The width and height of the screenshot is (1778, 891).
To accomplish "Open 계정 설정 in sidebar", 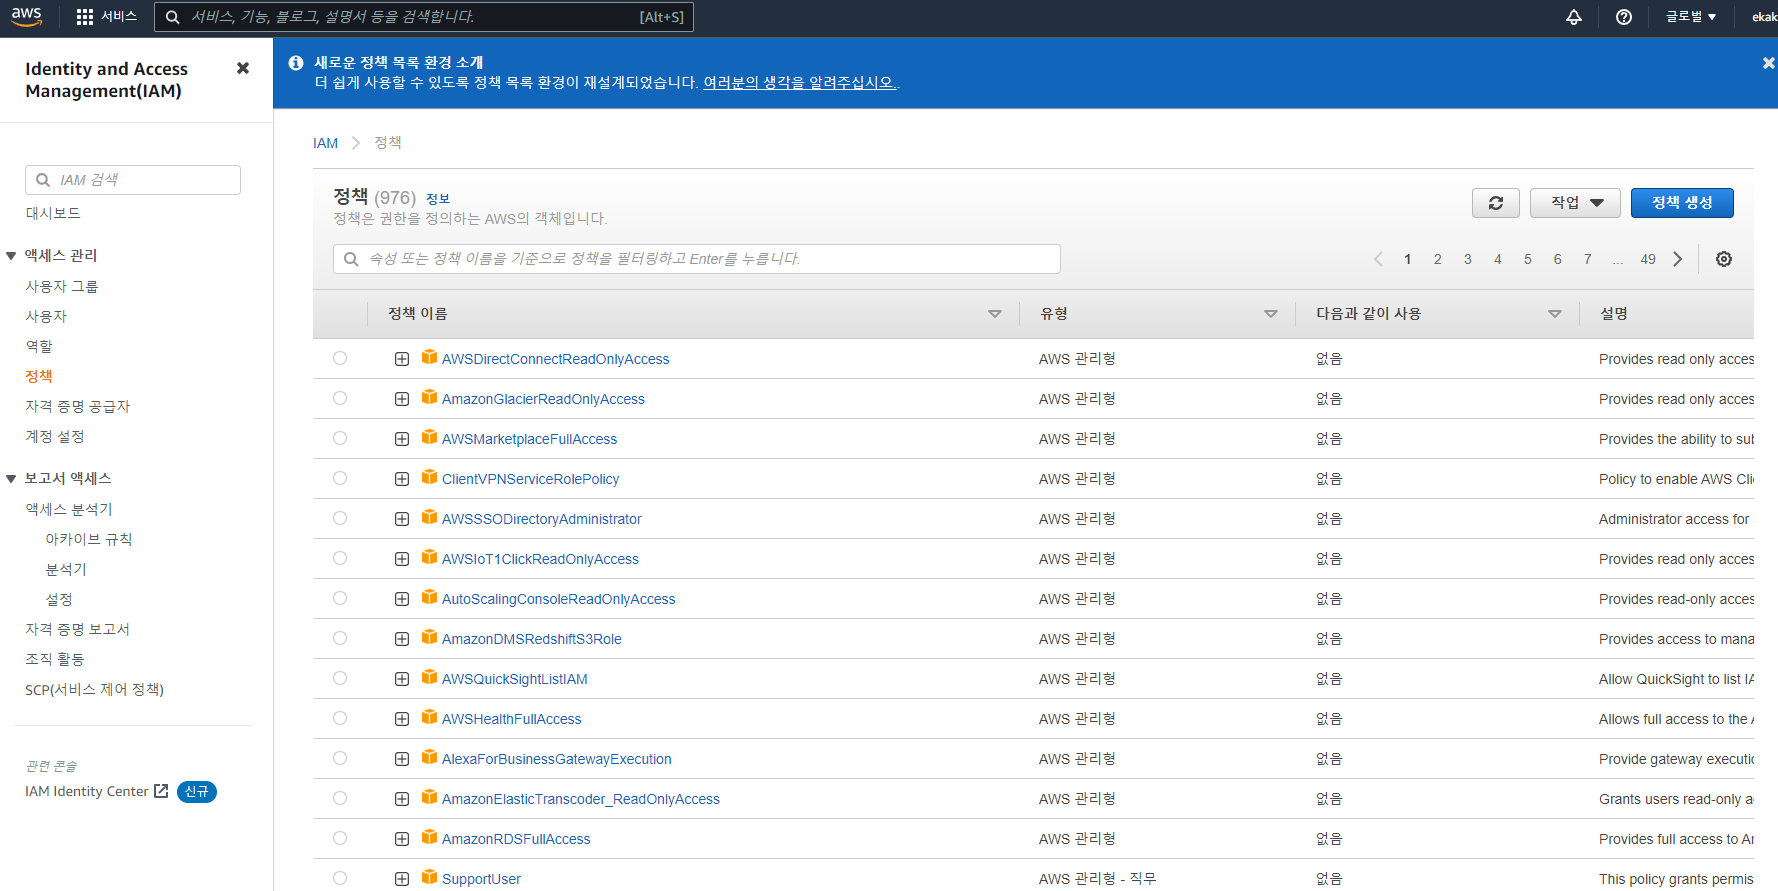I will (55, 436).
